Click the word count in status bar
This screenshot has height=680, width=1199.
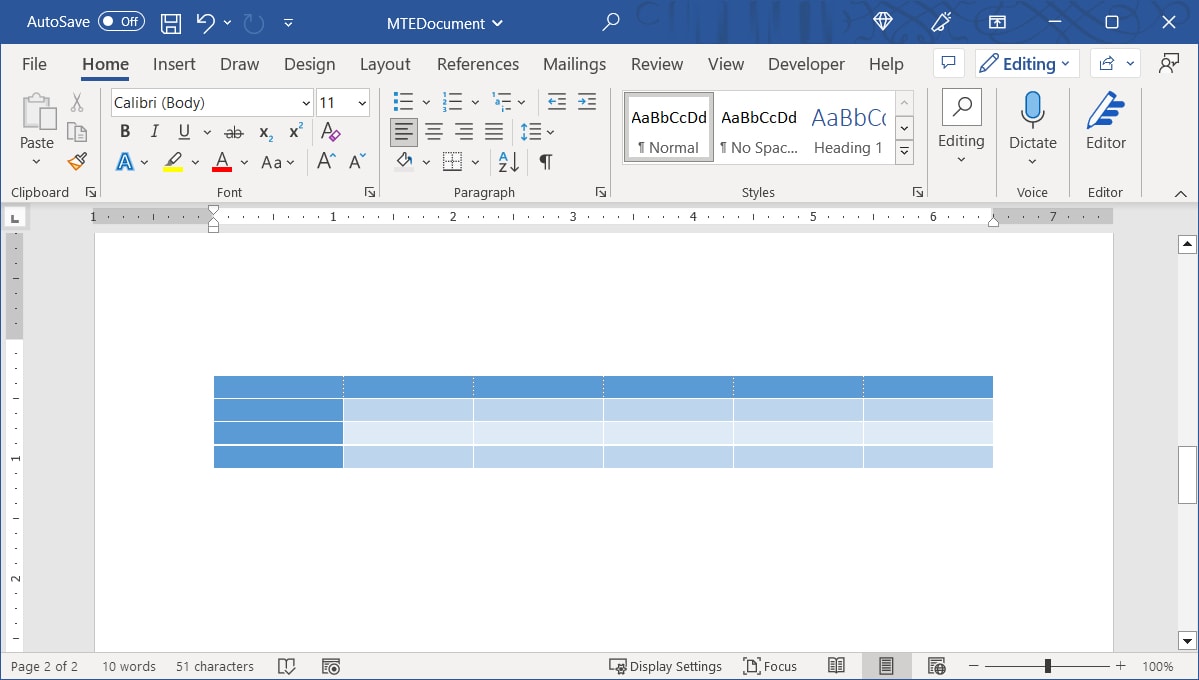click(128, 666)
